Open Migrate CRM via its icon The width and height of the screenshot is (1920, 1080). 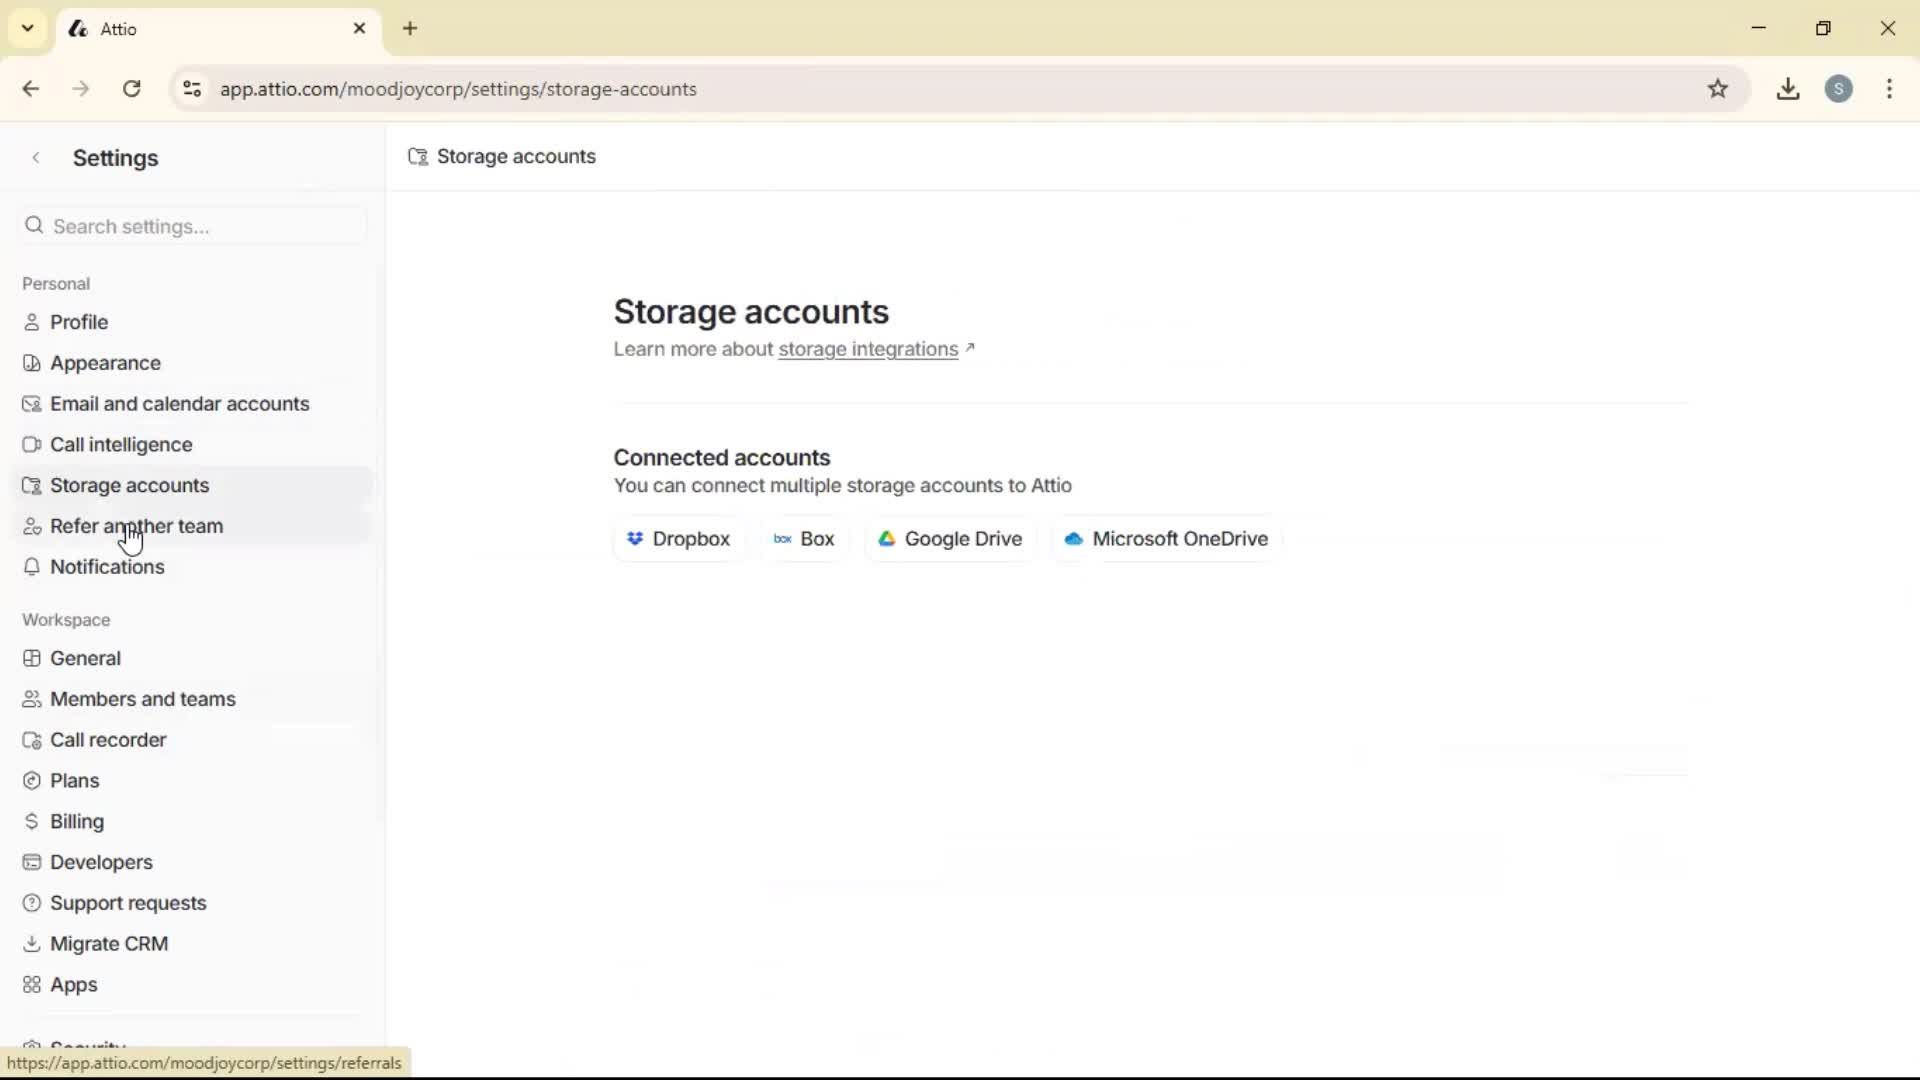click(x=33, y=943)
